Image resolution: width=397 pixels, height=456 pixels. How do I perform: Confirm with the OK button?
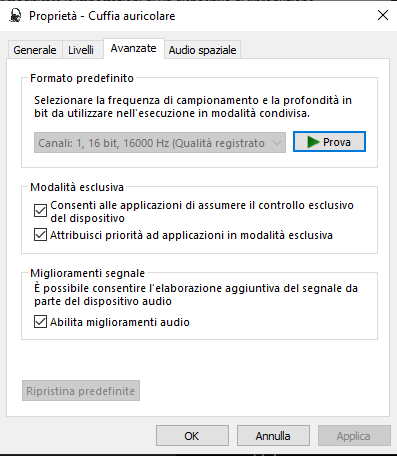192,435
